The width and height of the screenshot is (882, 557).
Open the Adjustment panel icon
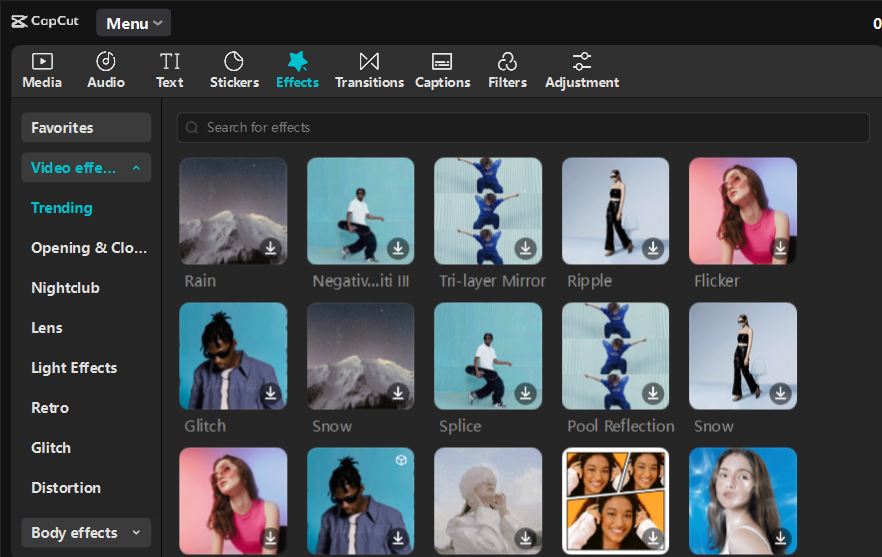(x=582, y=62)
